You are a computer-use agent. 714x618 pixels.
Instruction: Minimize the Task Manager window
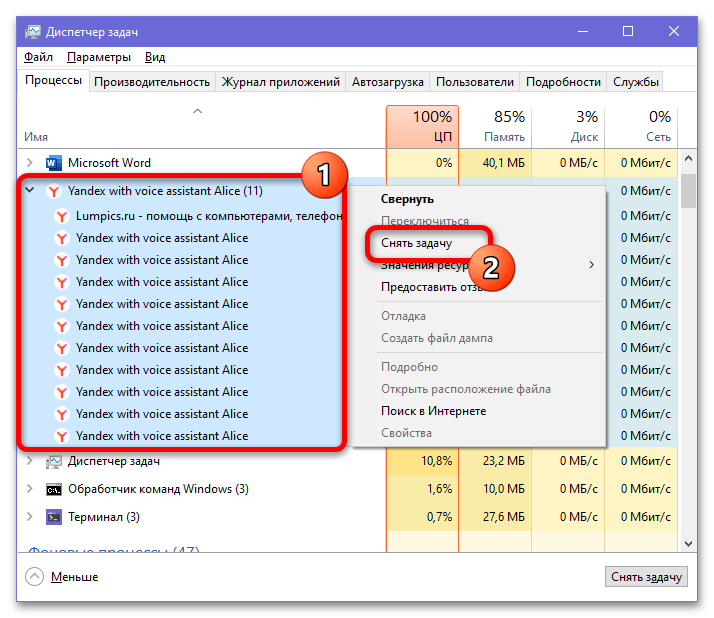[583, 31]
